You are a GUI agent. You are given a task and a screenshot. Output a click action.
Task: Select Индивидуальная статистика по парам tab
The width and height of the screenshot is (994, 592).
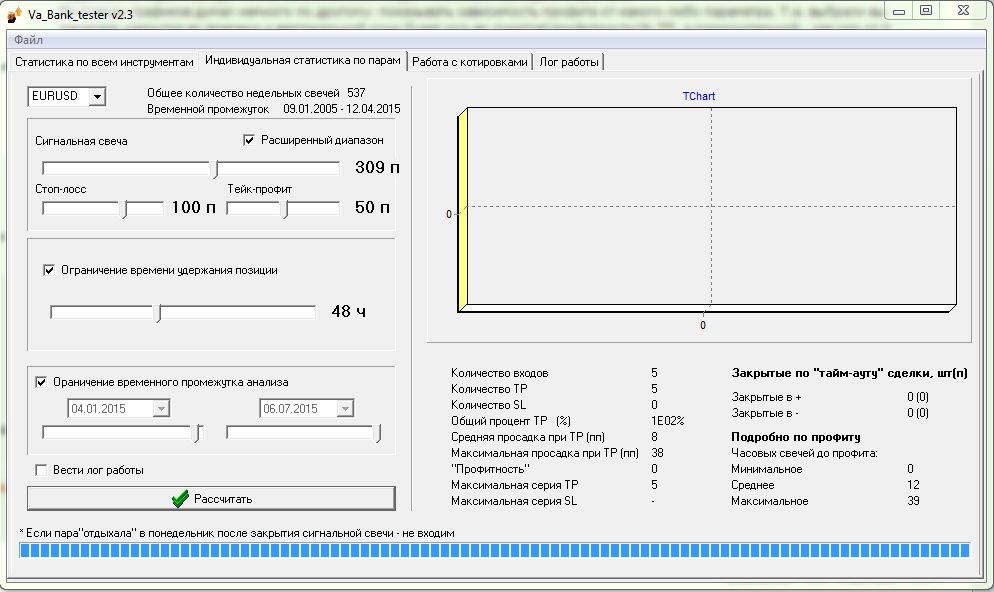click(302, 60)
